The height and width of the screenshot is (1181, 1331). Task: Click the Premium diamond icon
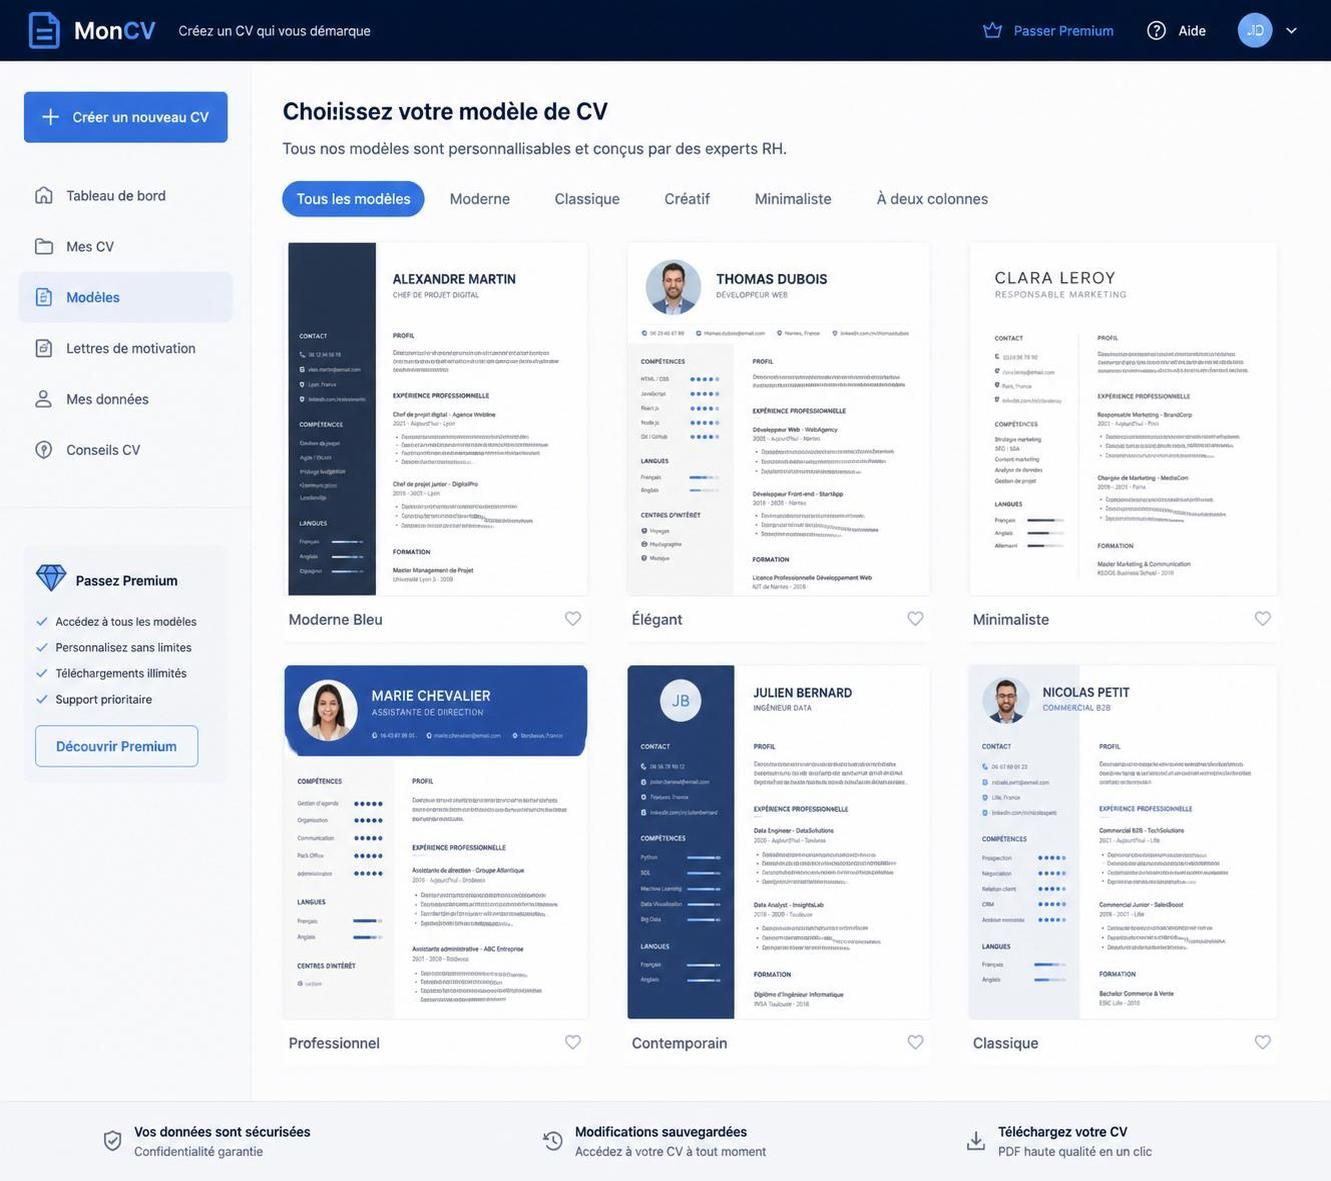coord(51,578)
